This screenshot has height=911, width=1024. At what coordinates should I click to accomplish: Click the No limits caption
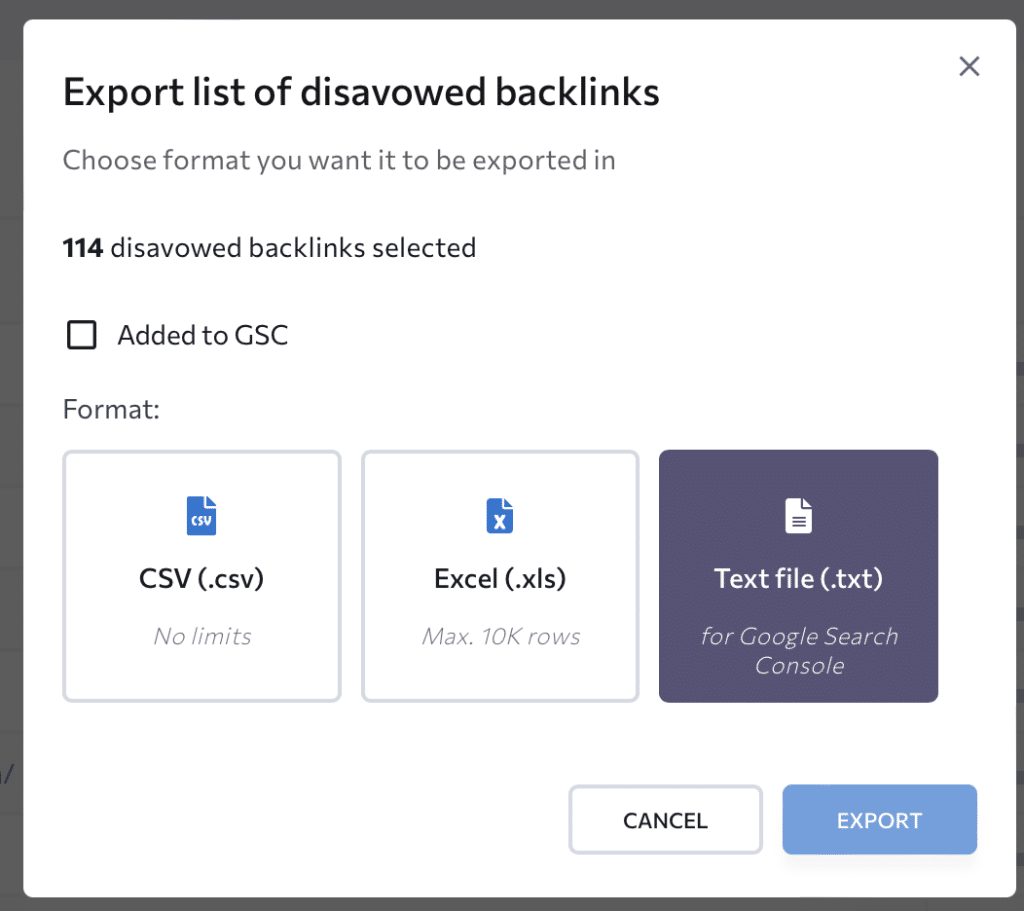202,636
